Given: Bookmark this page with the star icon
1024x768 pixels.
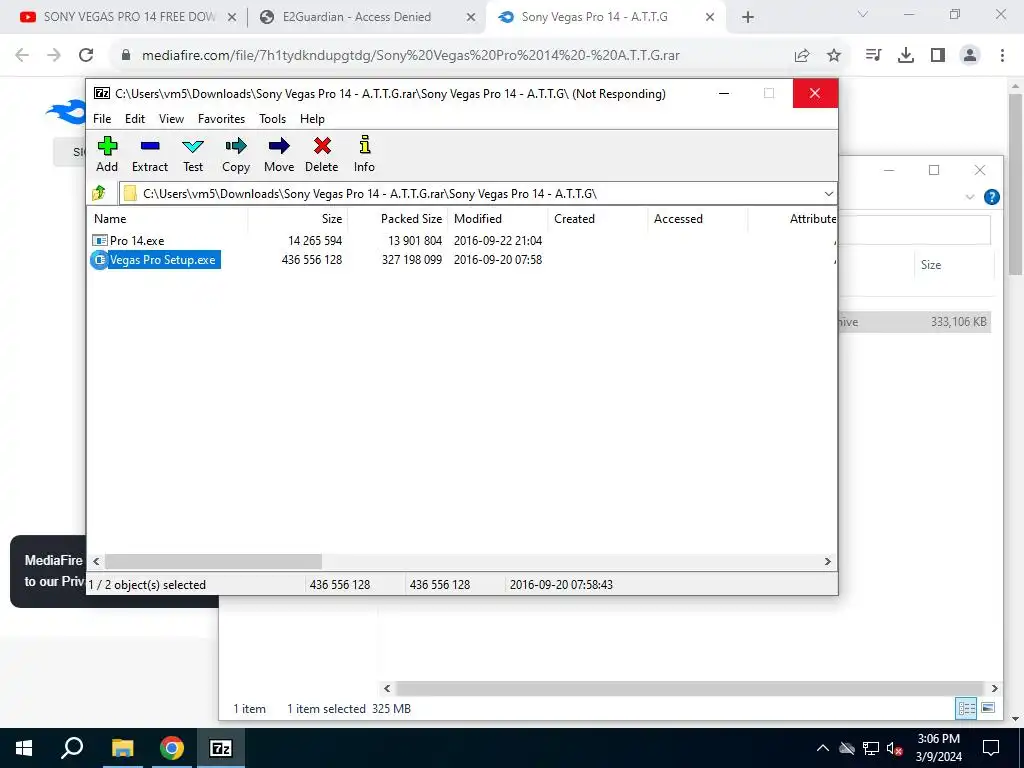Looking at the screenshot, I should click(x=834, y=56).
